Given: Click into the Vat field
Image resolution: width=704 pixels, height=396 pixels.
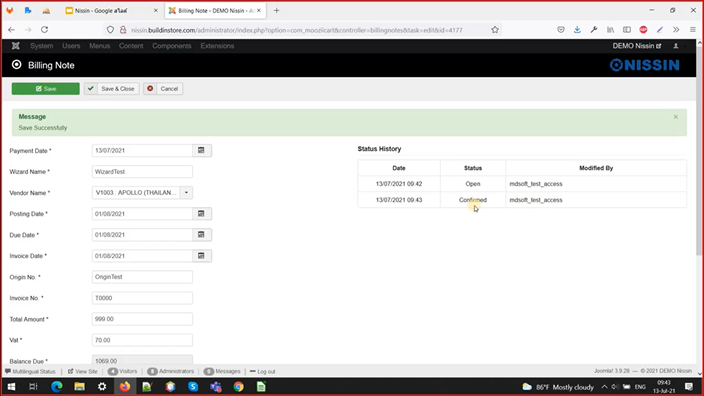Looking at the screenshot, I should click(142, 340).
